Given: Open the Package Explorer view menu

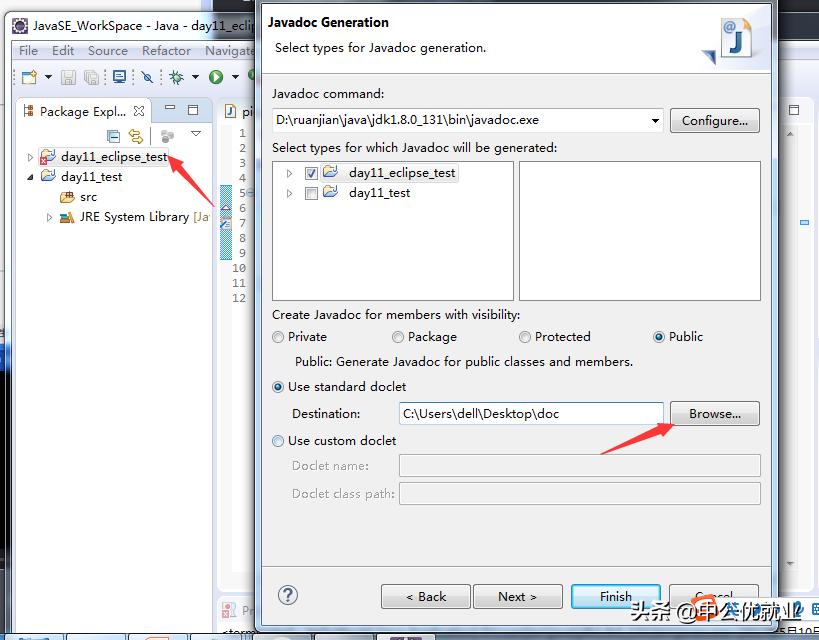Looking at the screenshot, I should coord(196,135).
